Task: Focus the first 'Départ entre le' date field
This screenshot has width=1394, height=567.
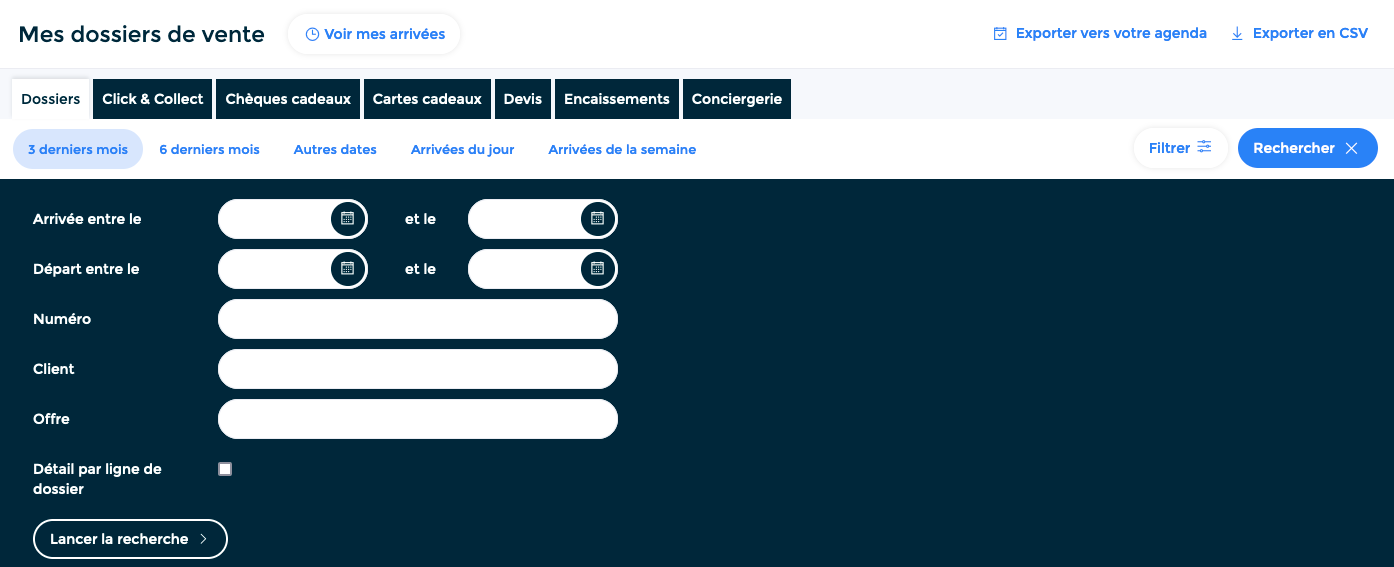Action: 275,268
